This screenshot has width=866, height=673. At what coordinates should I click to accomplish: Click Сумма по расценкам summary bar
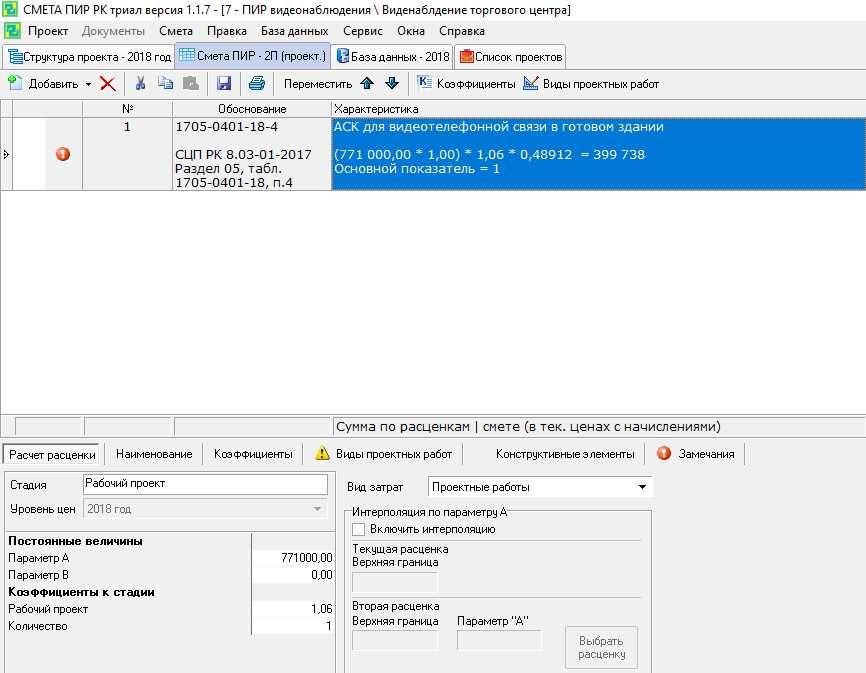pos(599,426)
